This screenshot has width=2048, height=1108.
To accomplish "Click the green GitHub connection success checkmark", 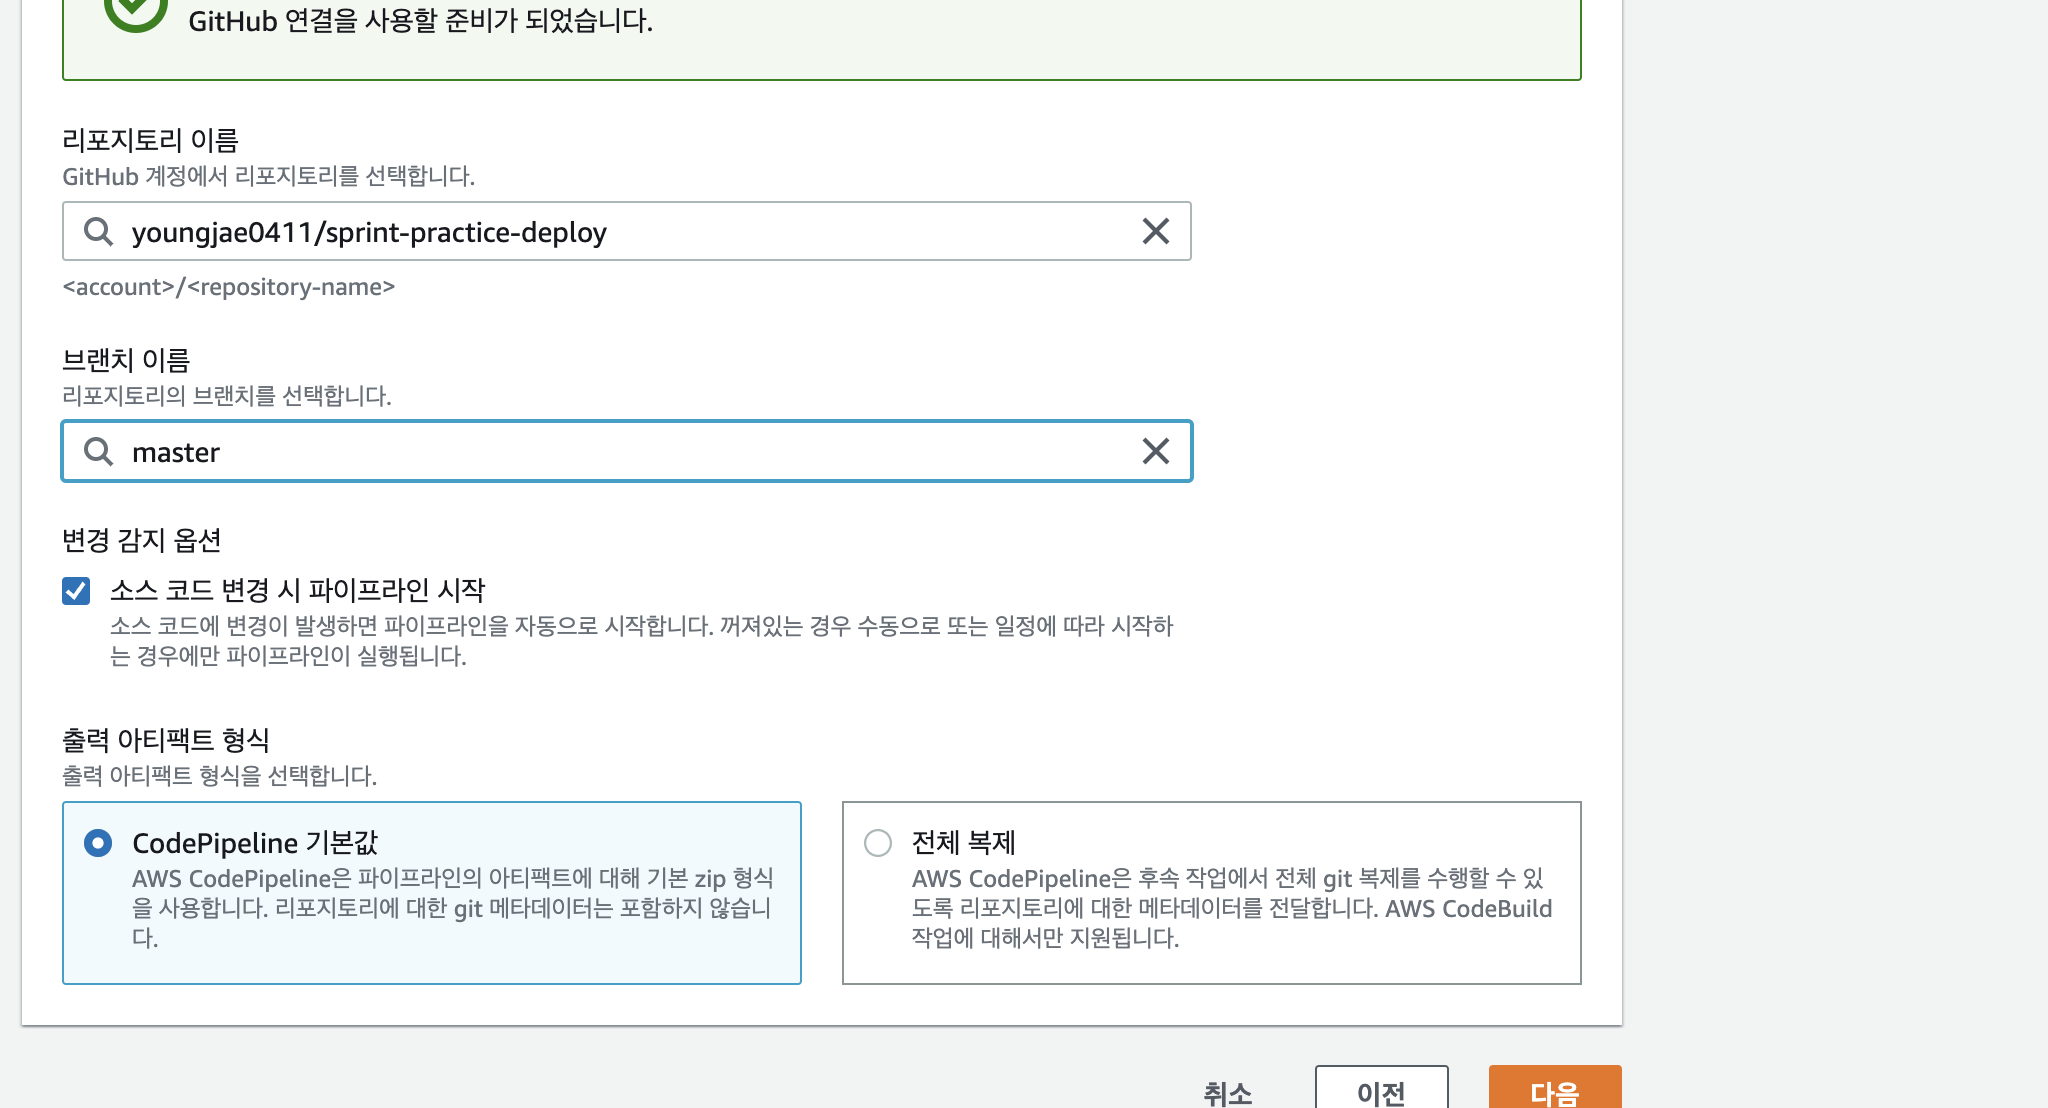I will click(136, 10).
